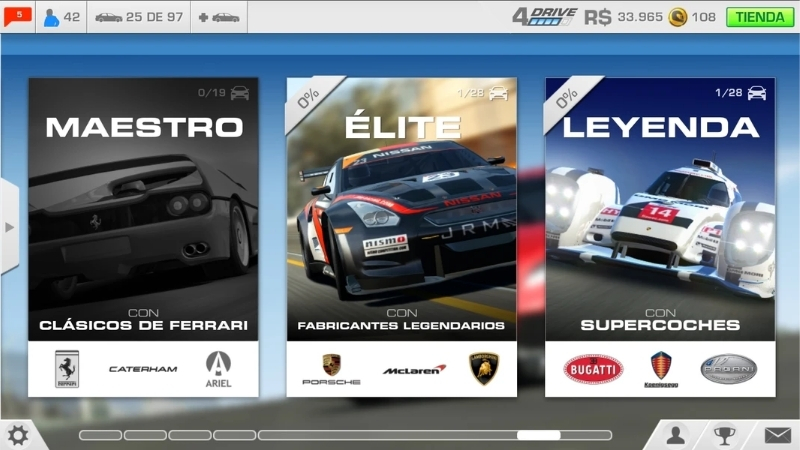This screenshot has height=450, width=800.
Task: Tap the white scroll position indicator
Action: tap(539, 435)
